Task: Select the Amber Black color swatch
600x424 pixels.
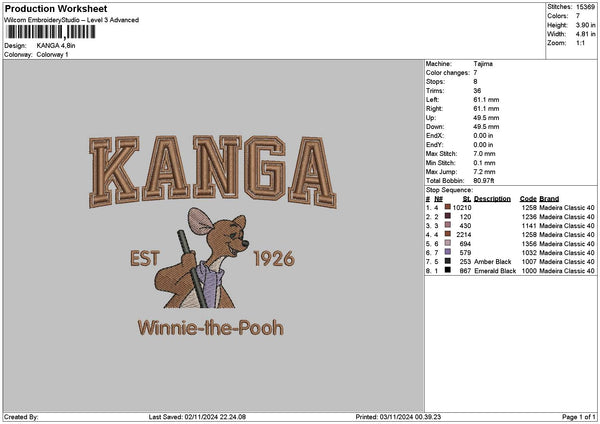Action: (447, 261)
